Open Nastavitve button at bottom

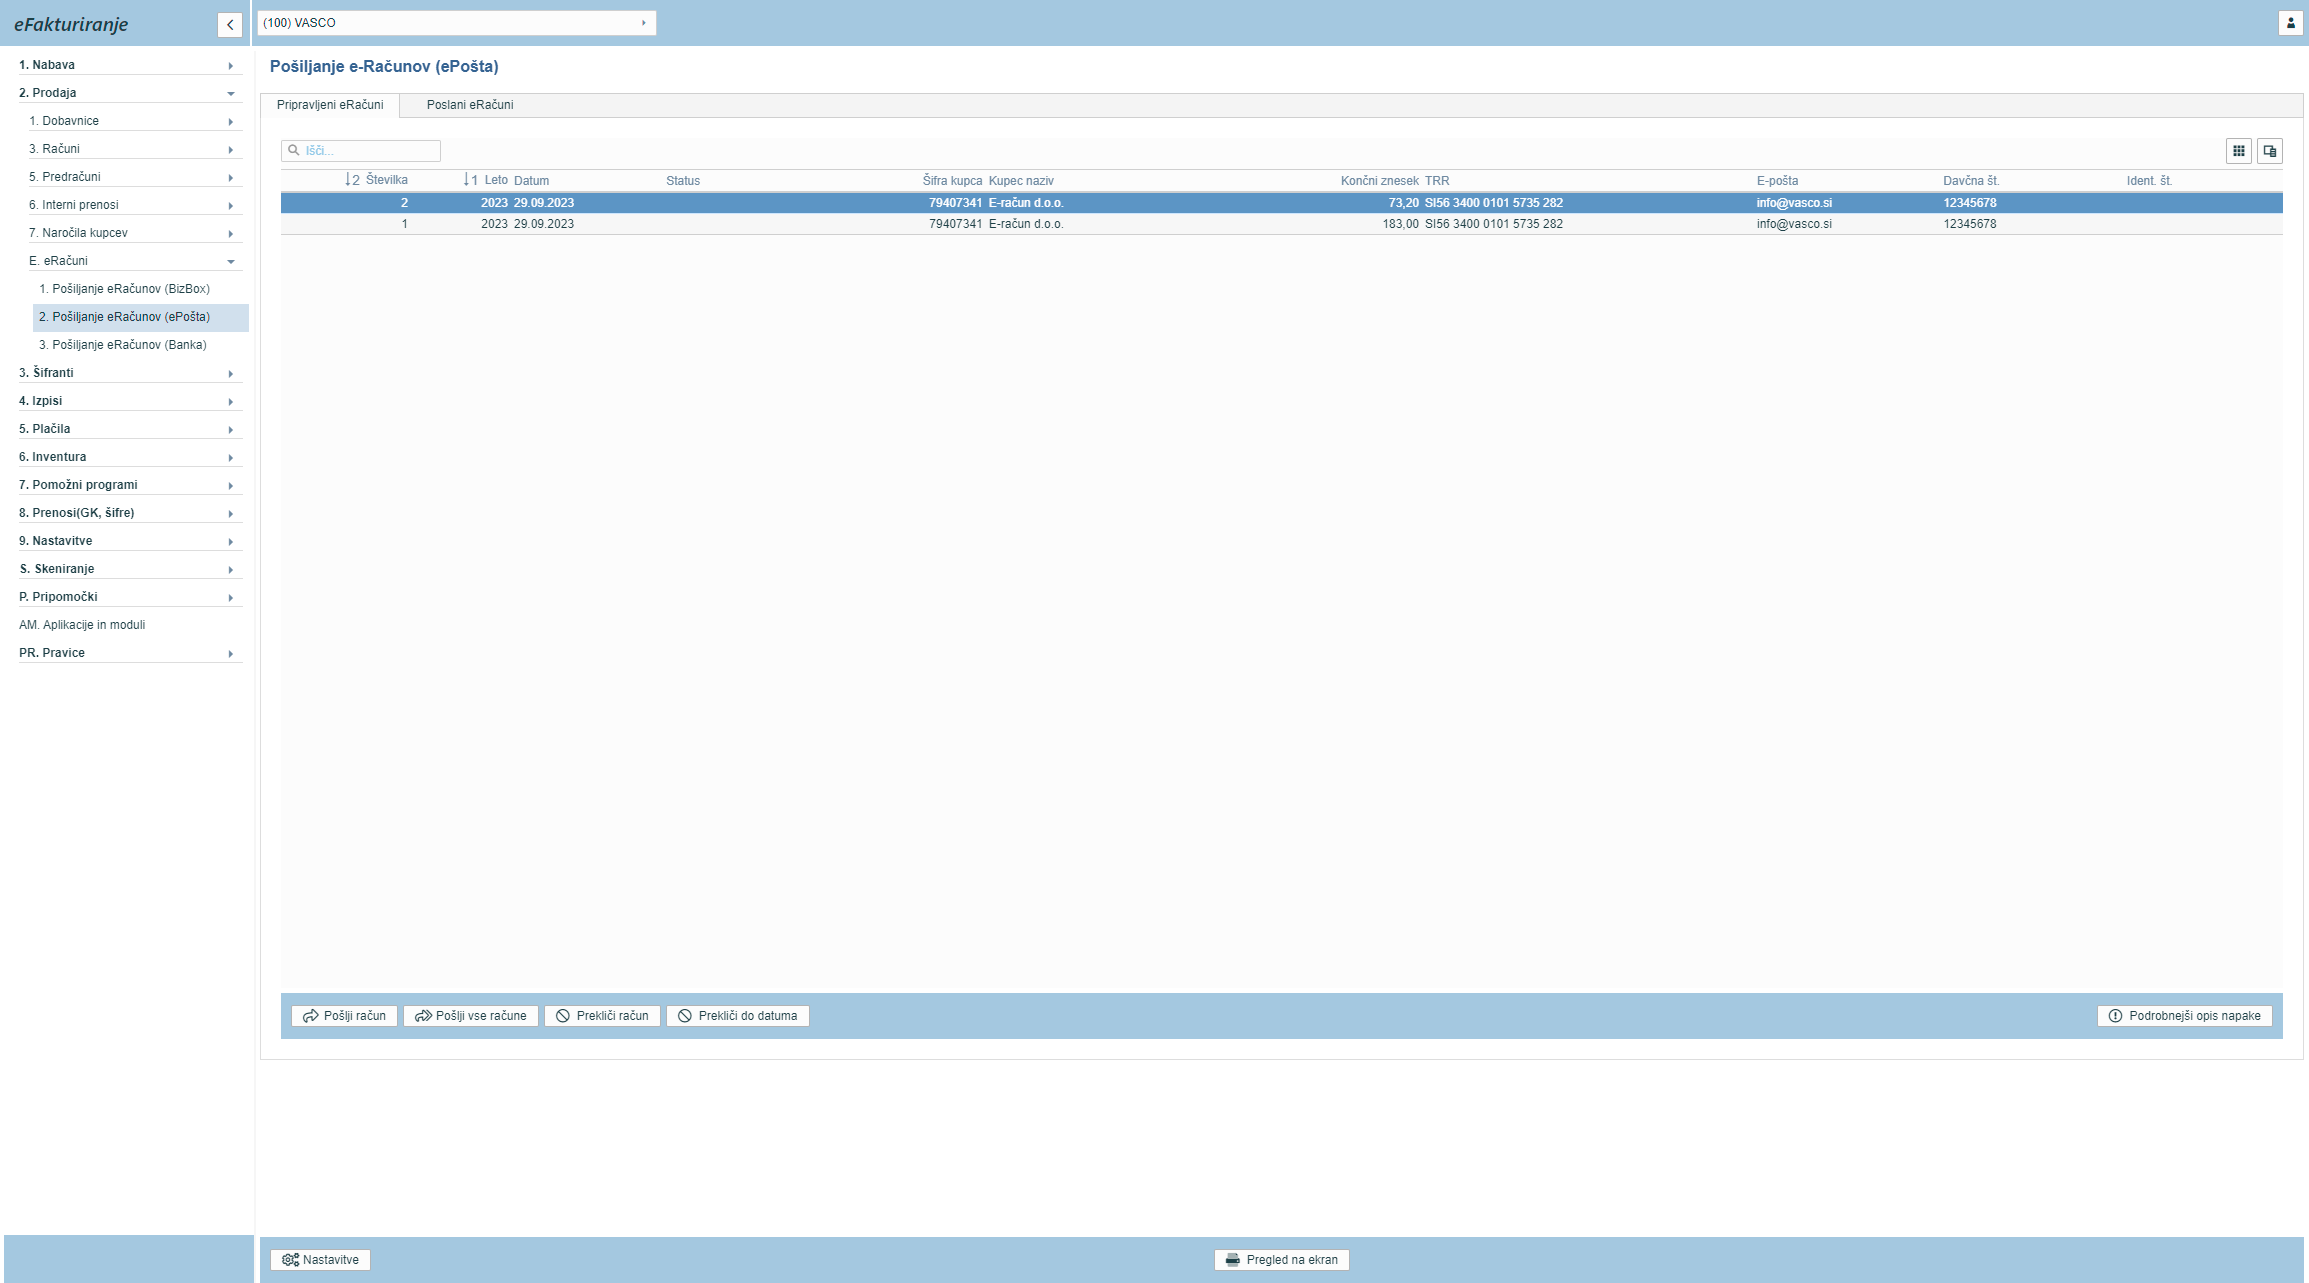click(x=320, y=1260)
